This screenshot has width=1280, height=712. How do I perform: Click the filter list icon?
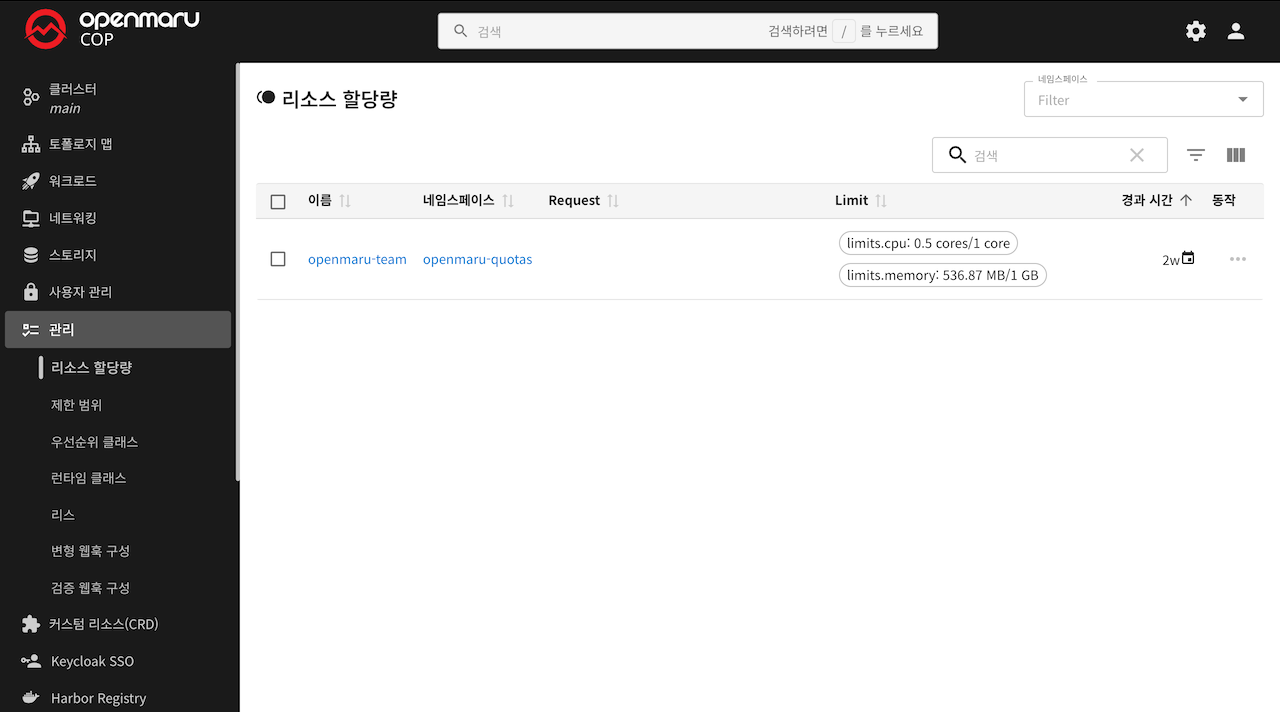[1196, 155]
